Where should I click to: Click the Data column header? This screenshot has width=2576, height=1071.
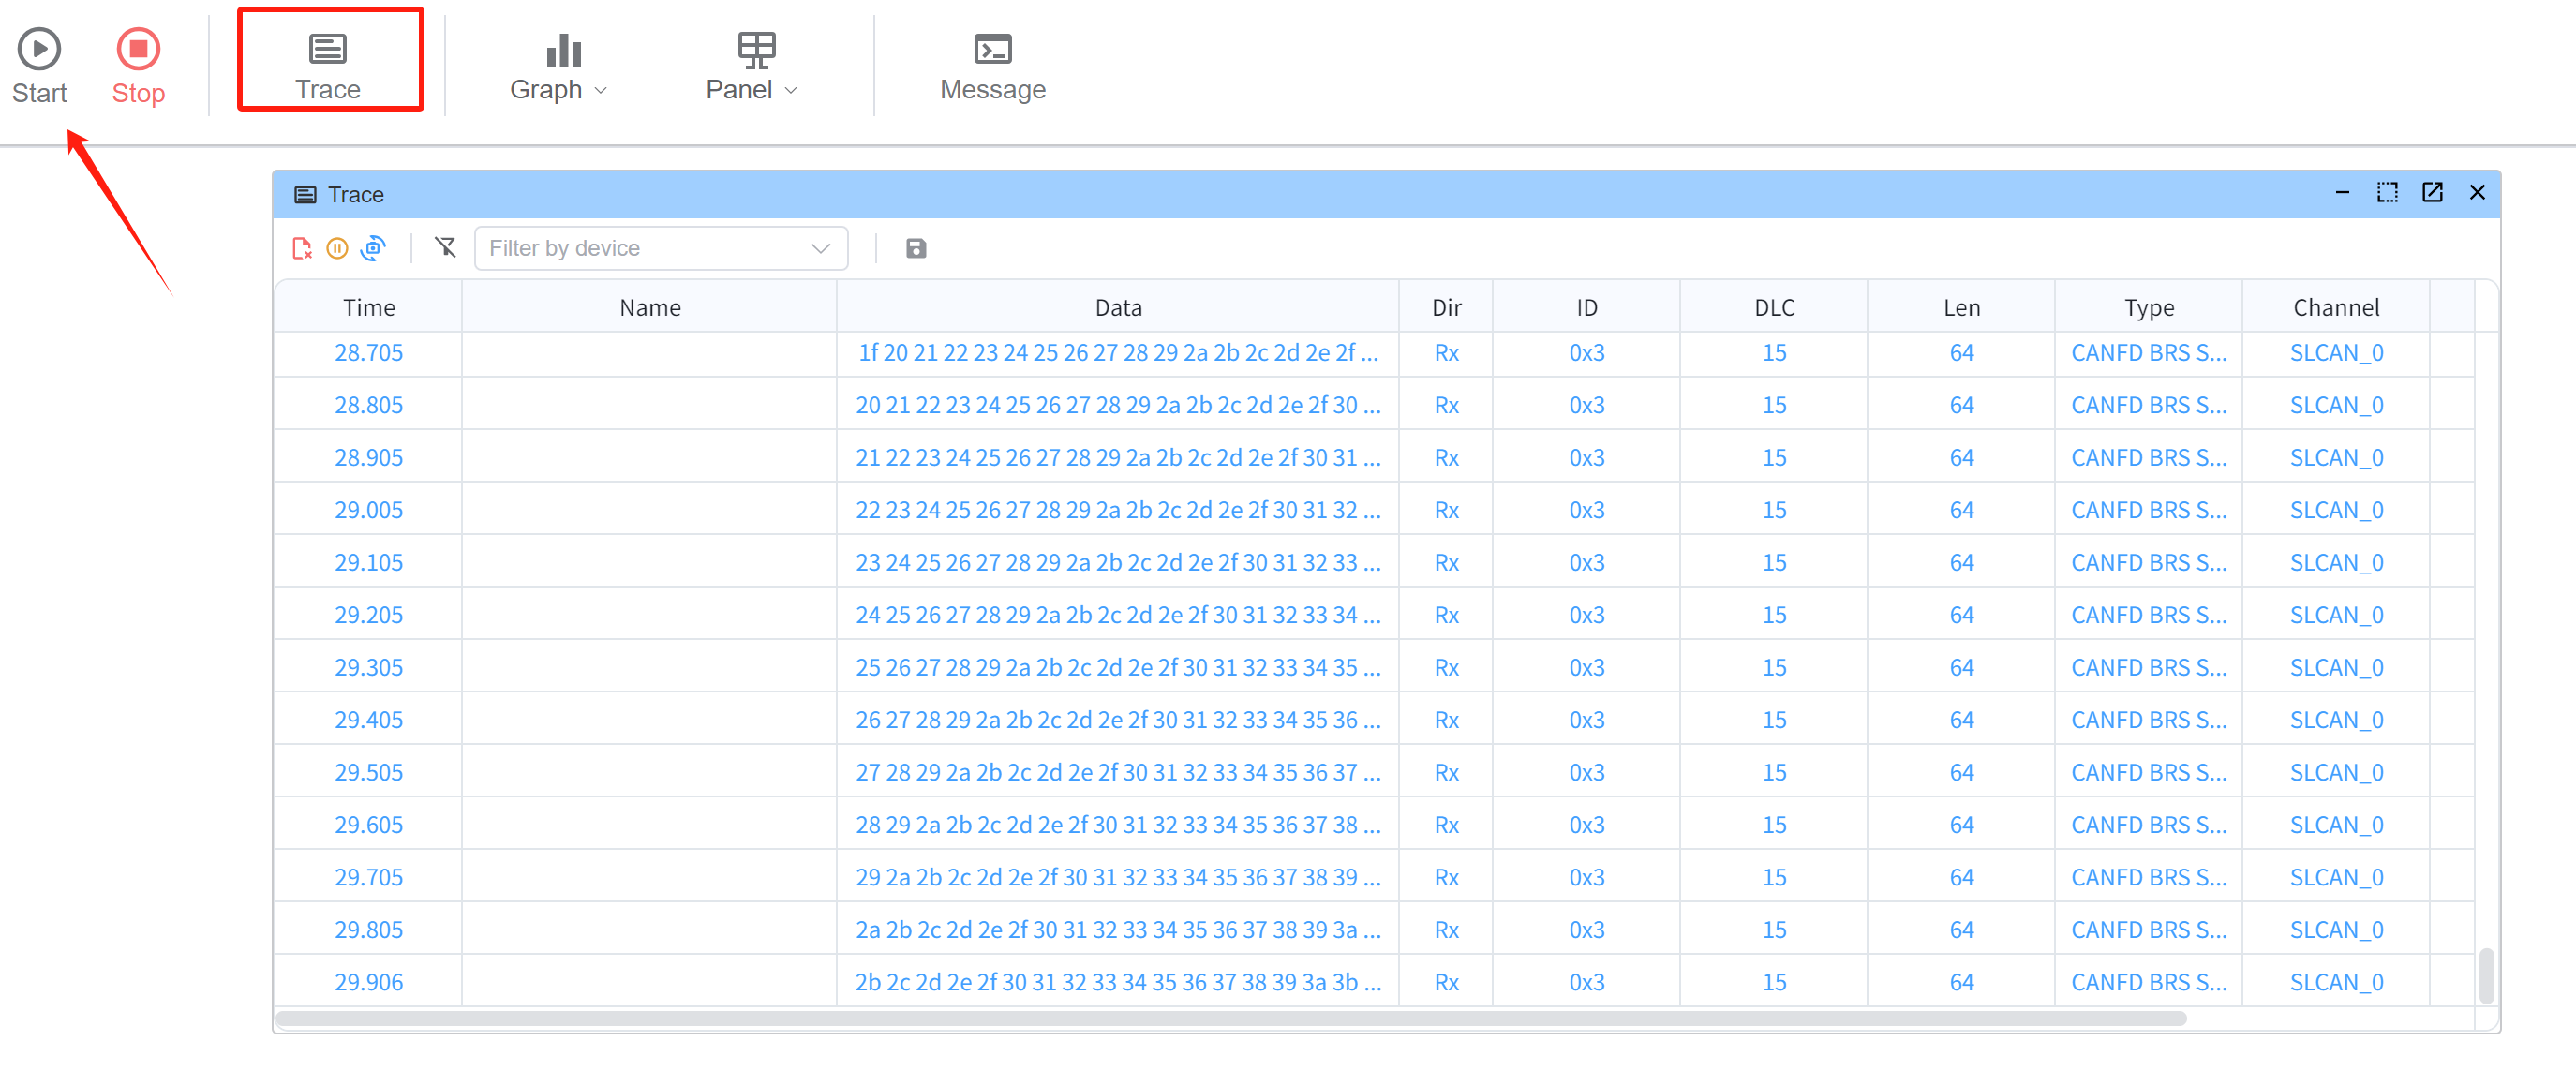click(1118, 307)
